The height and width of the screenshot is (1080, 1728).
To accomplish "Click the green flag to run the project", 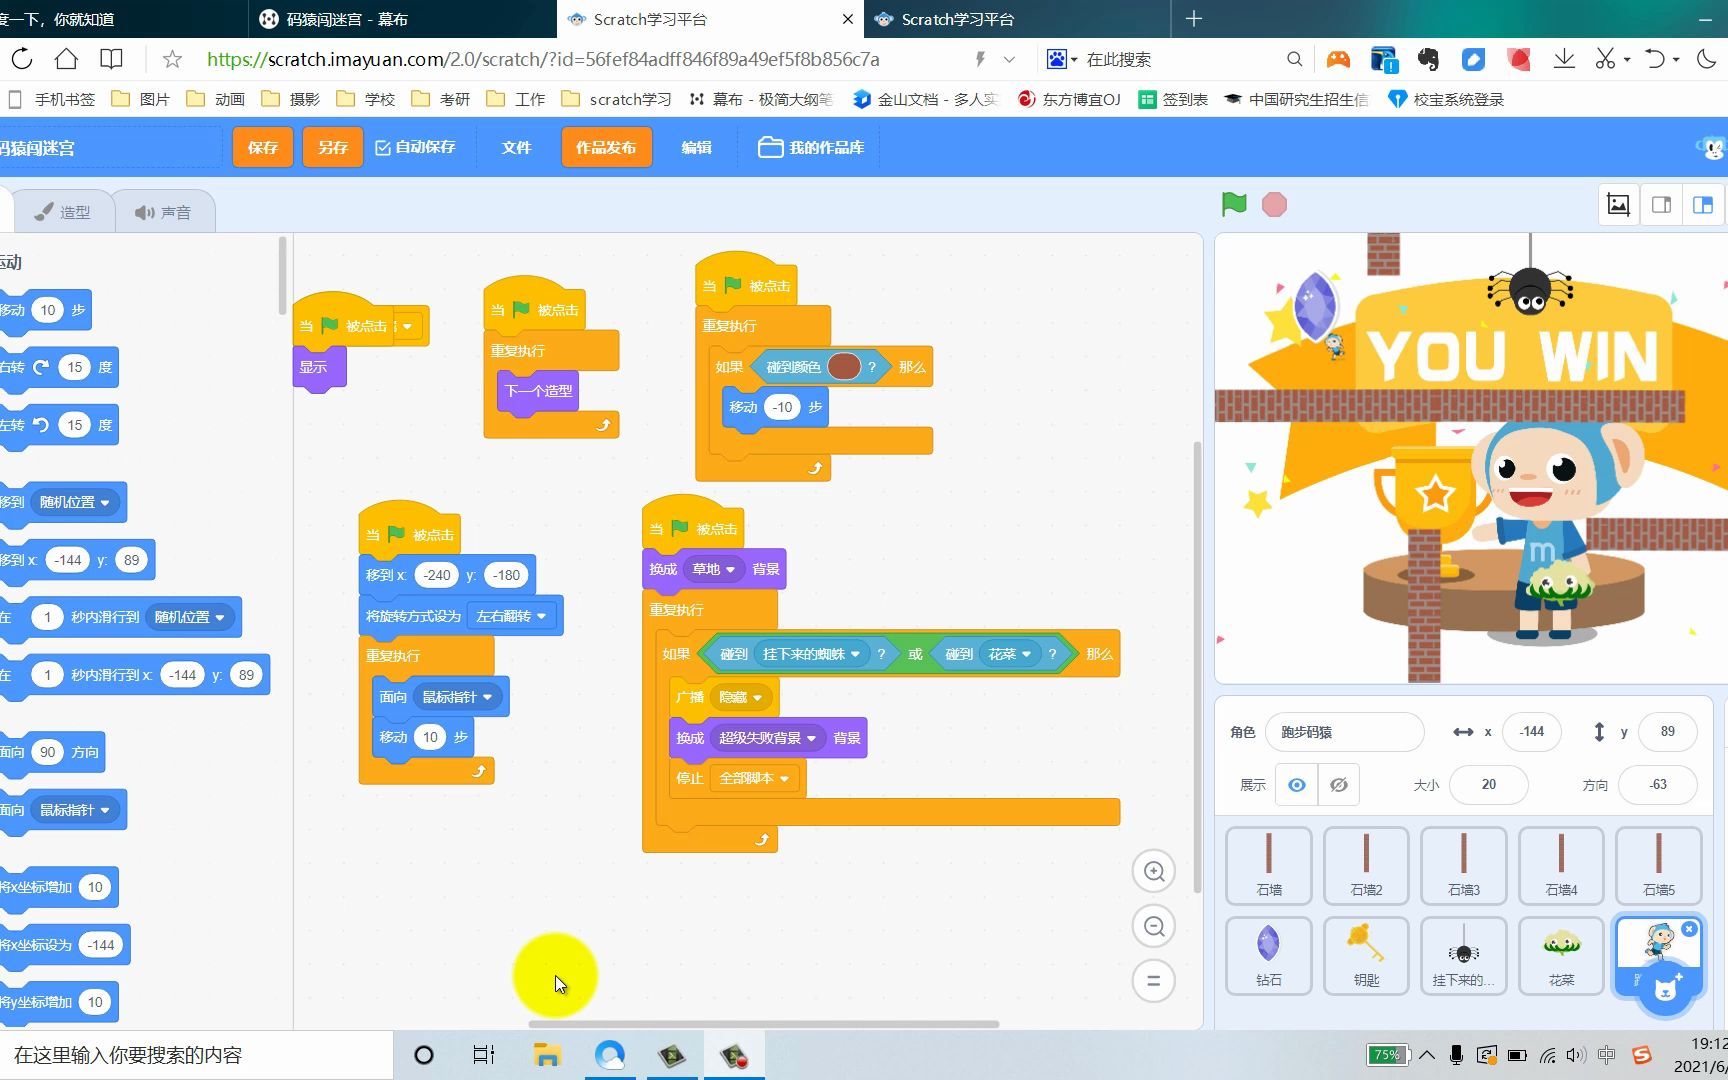I will [1234, 204].
